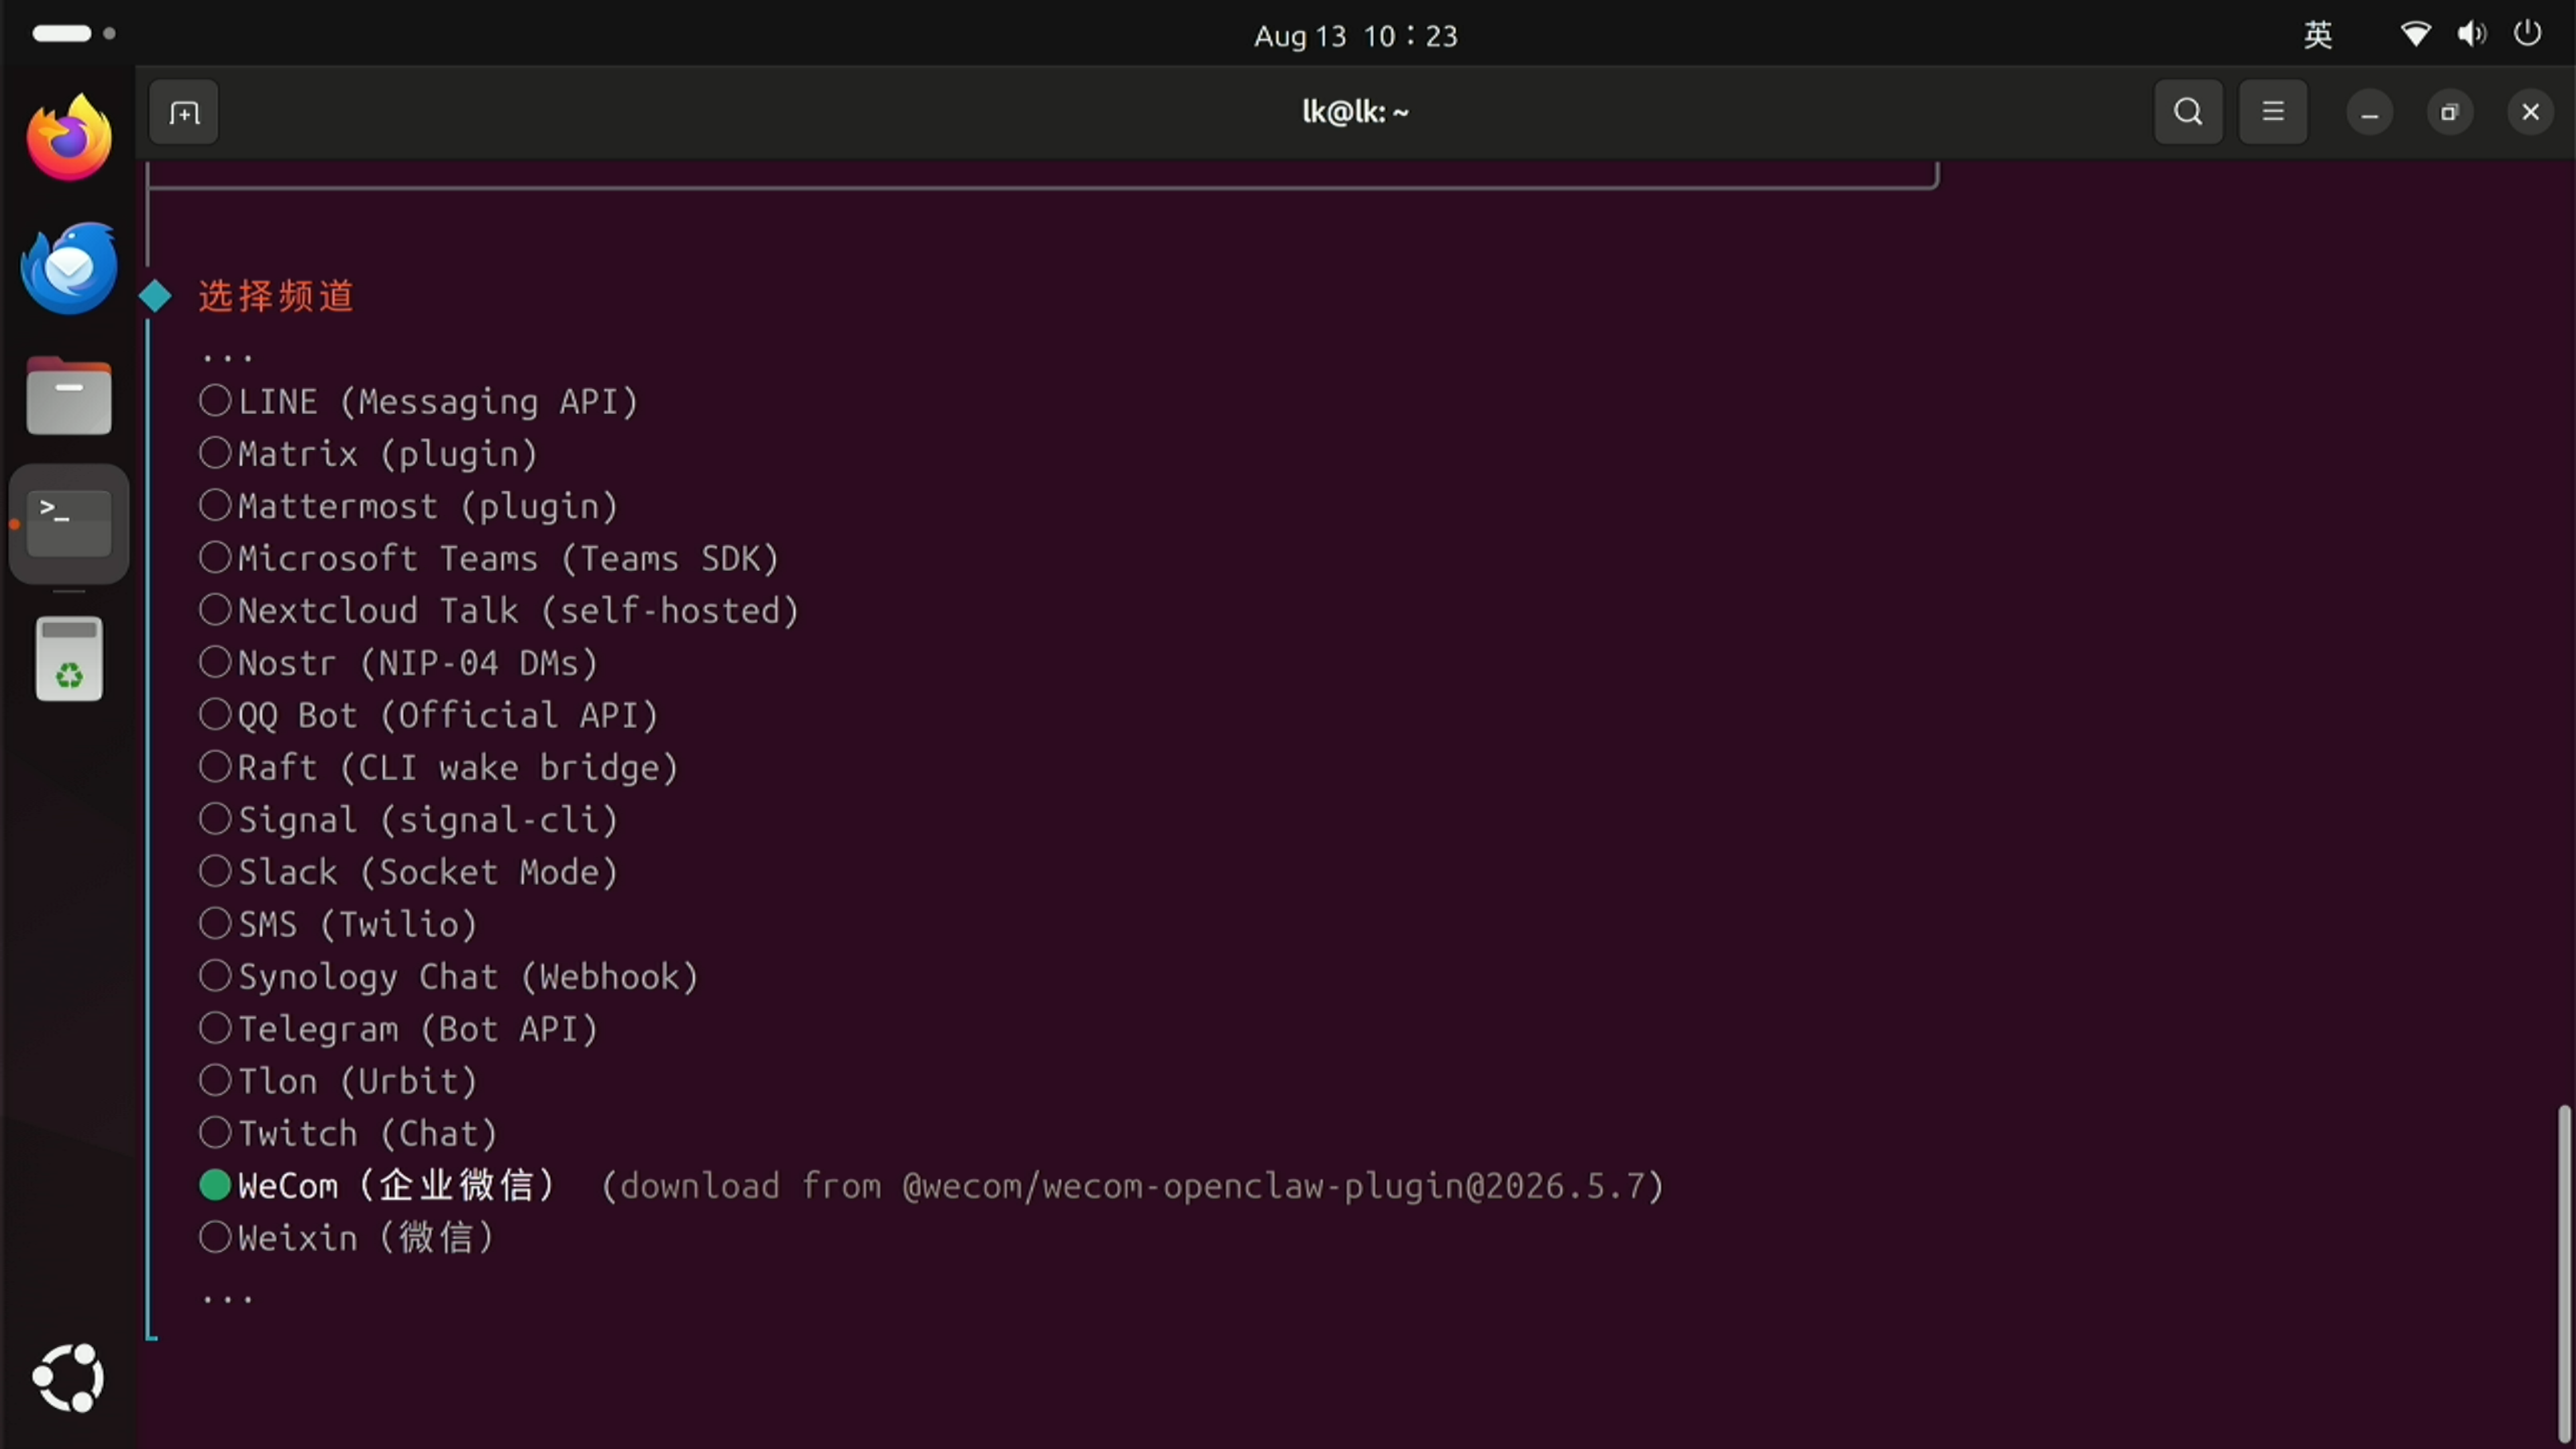The width and height of the screenshot is (2576, 1449).
Task: Open Thunderbird mail from dock
Action: coord(69,268)
